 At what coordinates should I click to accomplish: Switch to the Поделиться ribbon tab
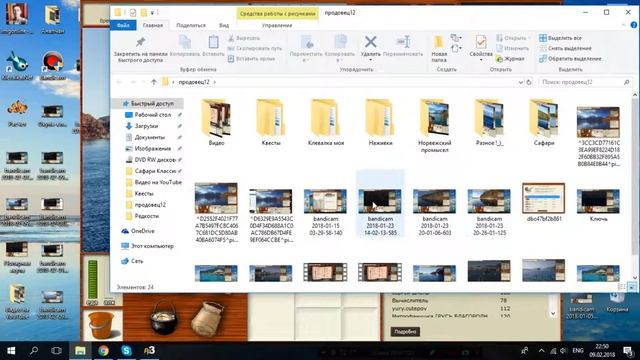[191, 25]
